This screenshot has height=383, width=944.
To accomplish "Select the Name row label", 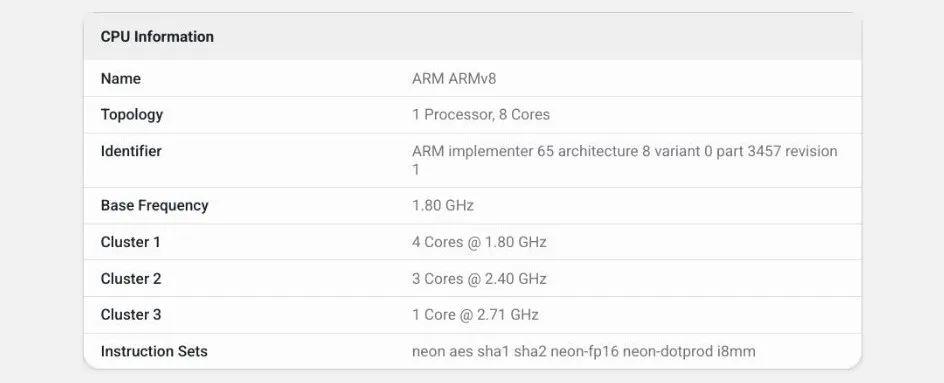I will [120, 79].
